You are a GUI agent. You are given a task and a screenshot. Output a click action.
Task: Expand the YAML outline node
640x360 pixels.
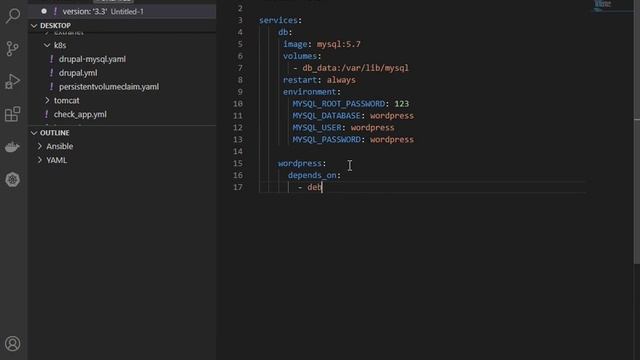pyautogui.click(x=40, y=160)
